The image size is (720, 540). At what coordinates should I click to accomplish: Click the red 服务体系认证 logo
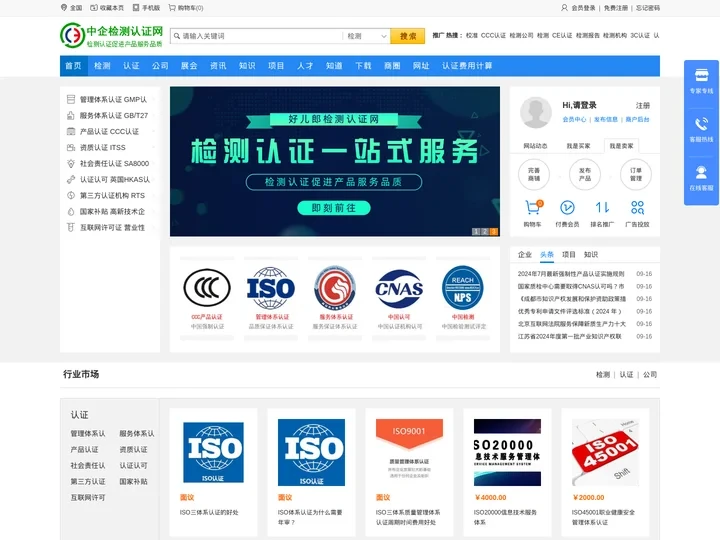[335, 288]
